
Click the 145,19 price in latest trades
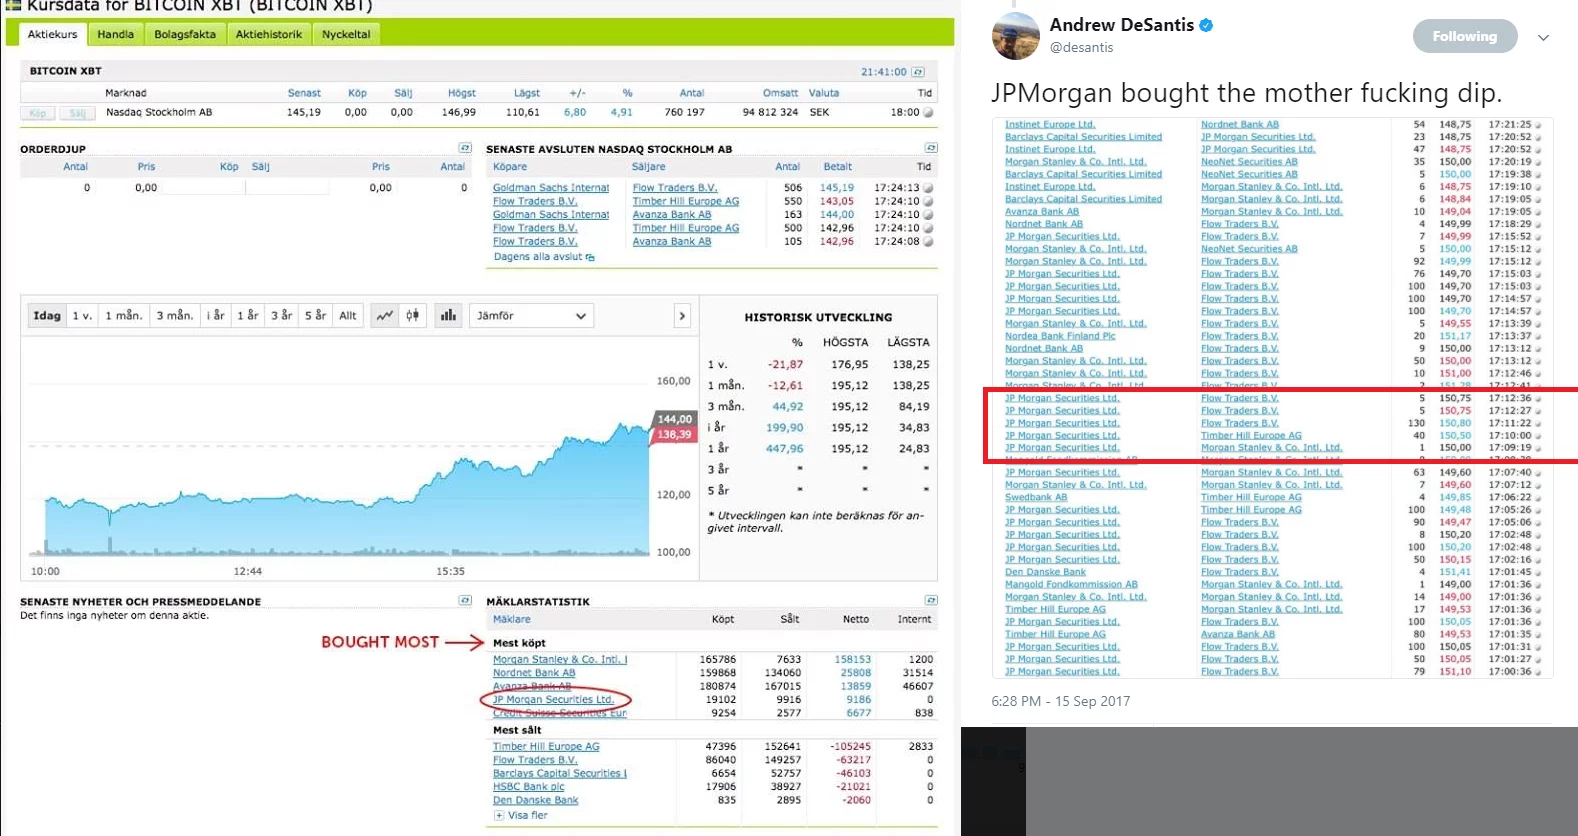point(837,188)
